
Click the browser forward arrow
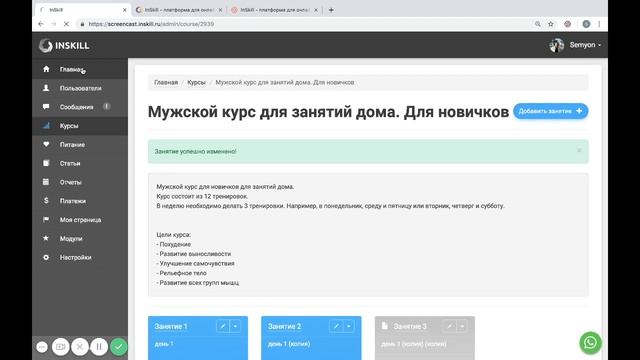click(53, 24)
